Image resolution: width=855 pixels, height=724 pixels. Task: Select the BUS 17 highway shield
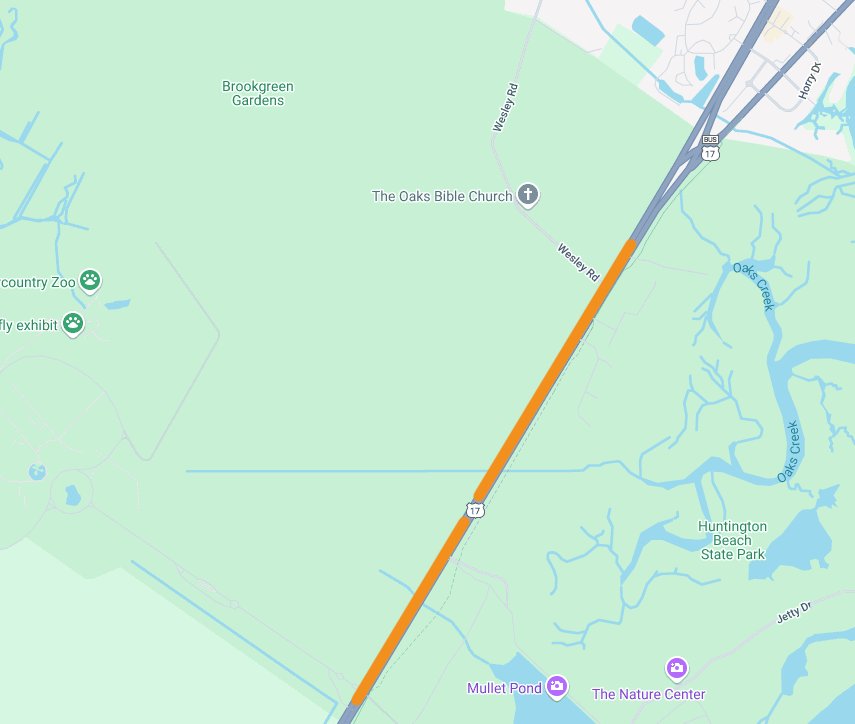pos(710,148)
